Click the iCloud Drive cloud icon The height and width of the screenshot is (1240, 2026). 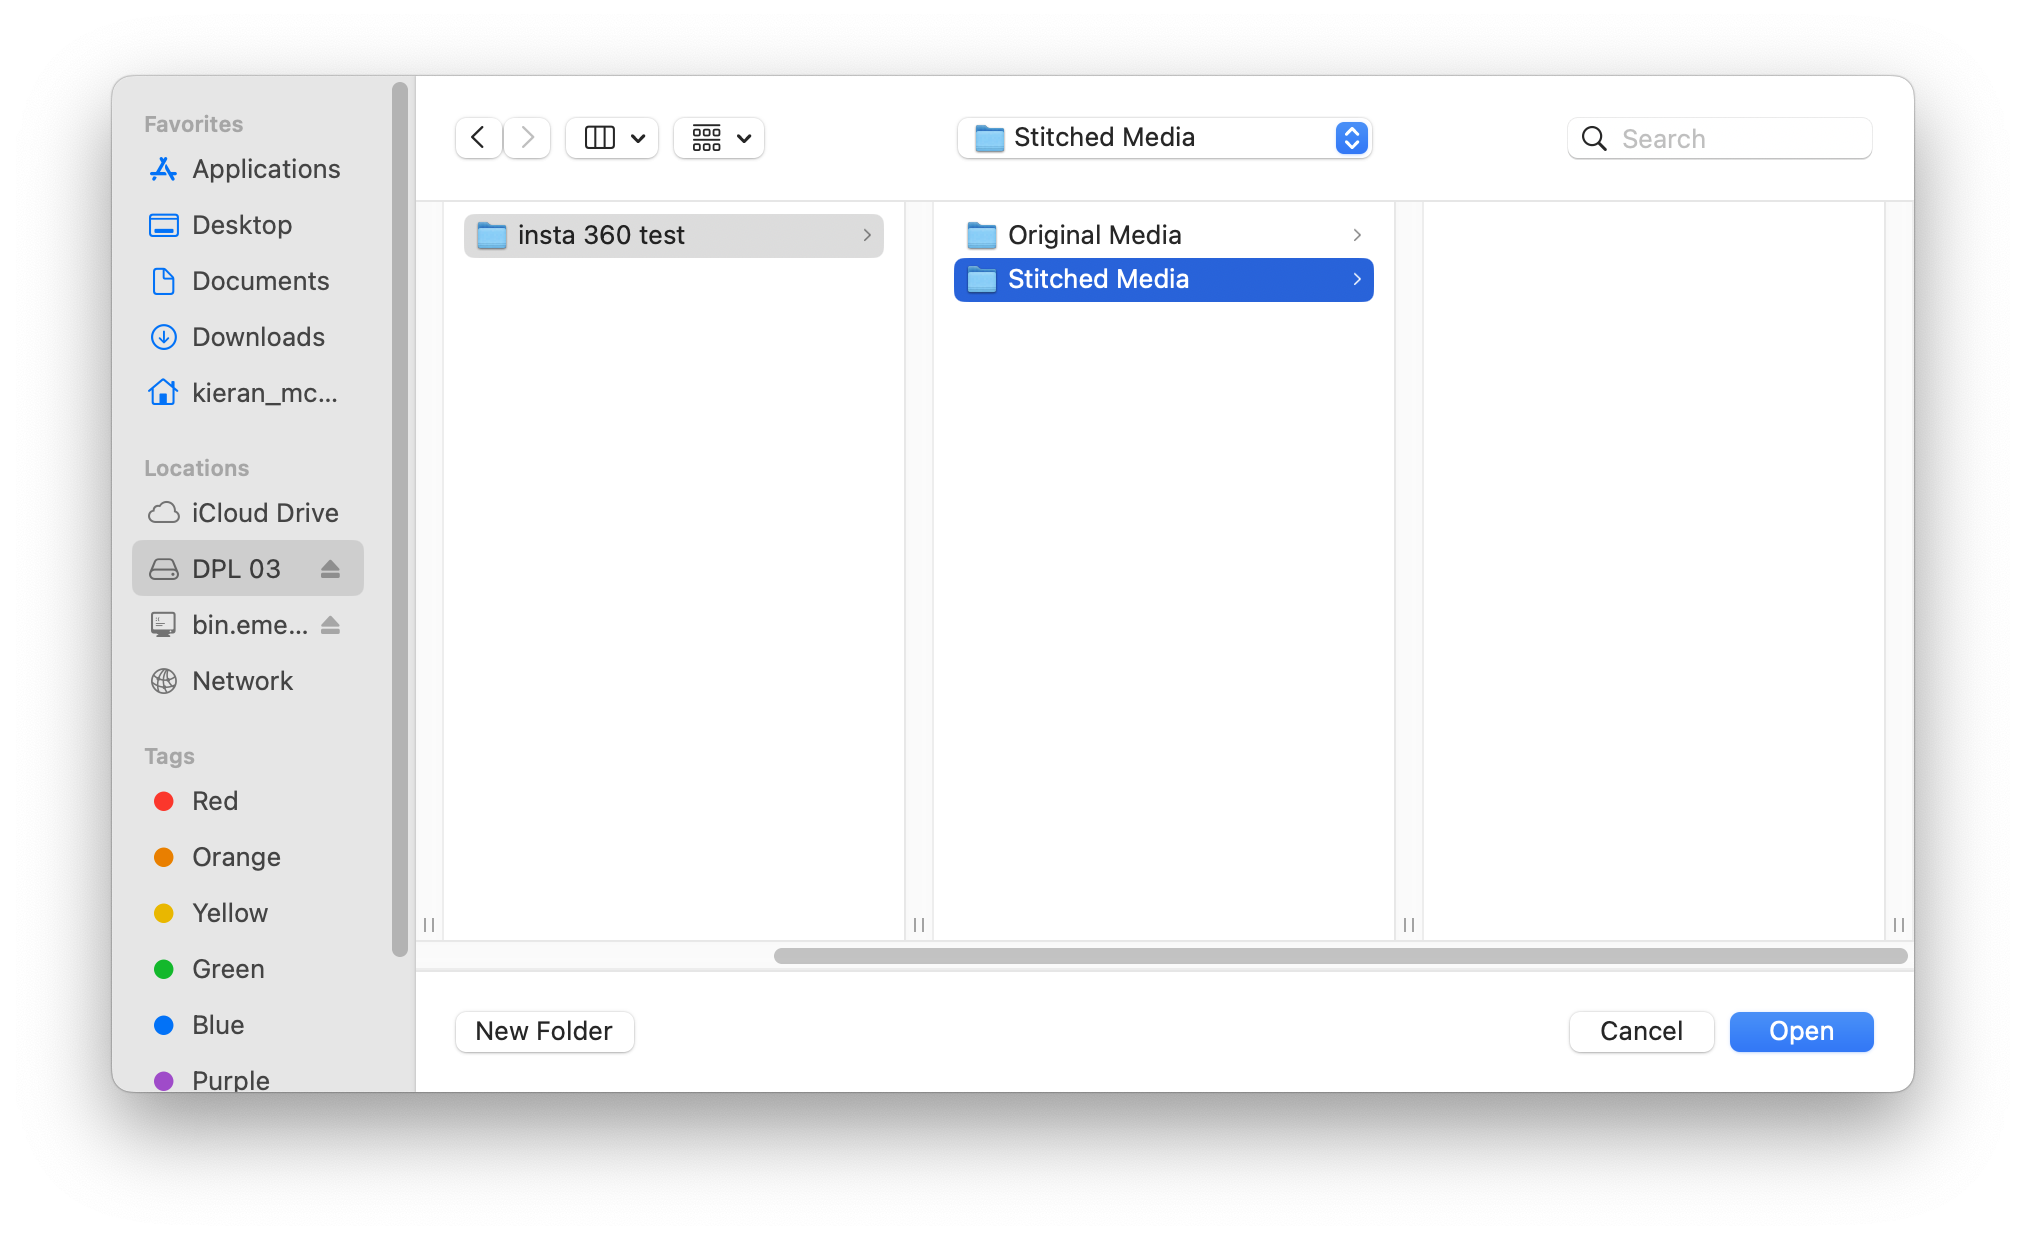coord(164,513)
